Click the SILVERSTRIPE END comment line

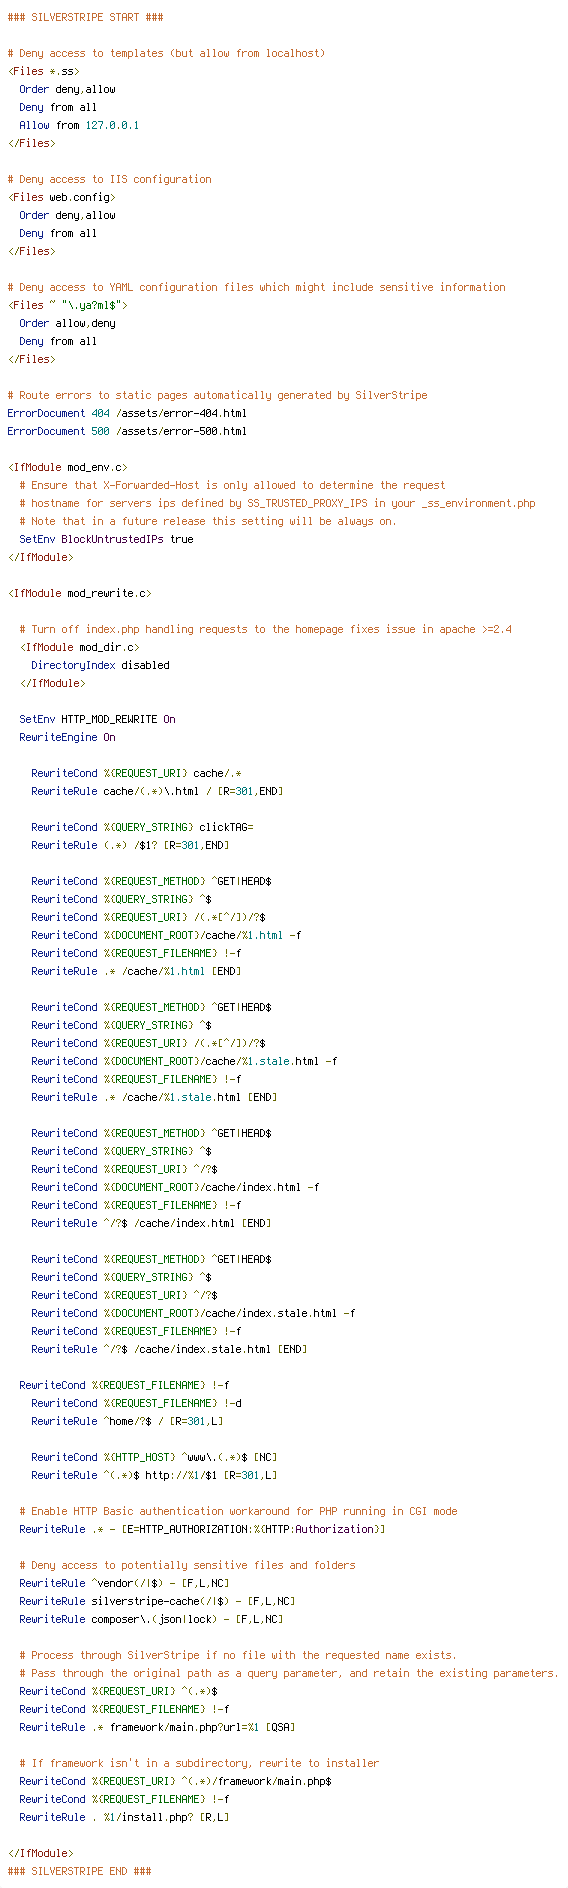pyautogui.click(x=79, y=1871)
